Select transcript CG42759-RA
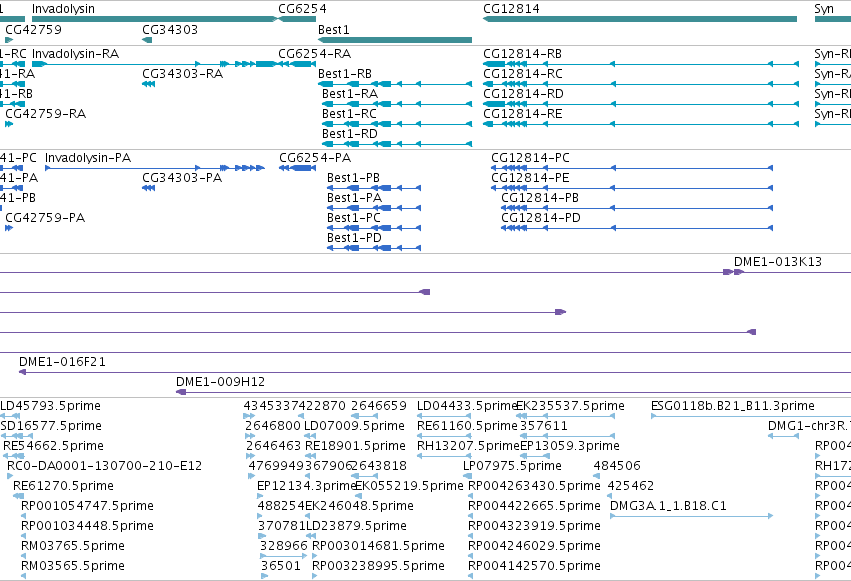Screen dimensions: 851x581 click(x=9, y=124)
